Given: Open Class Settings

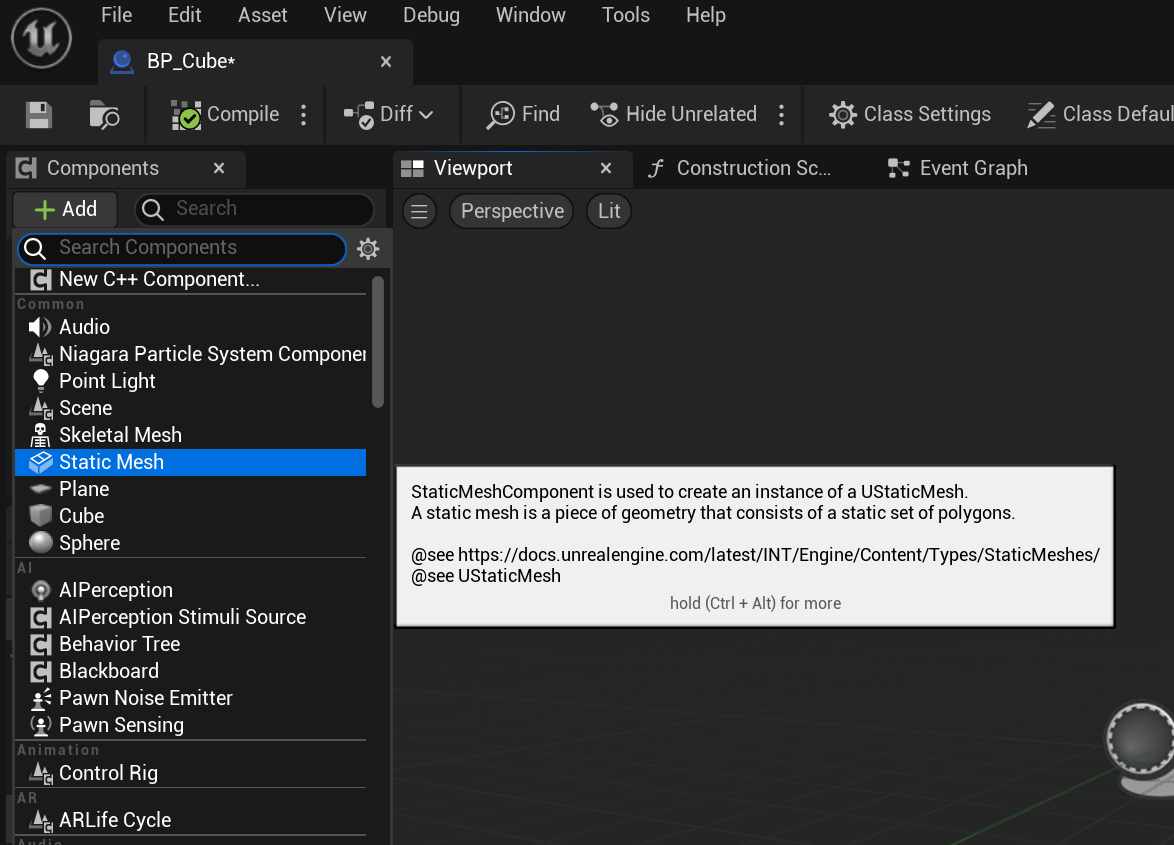Looking at the screenshot, I should coord(910,115).
